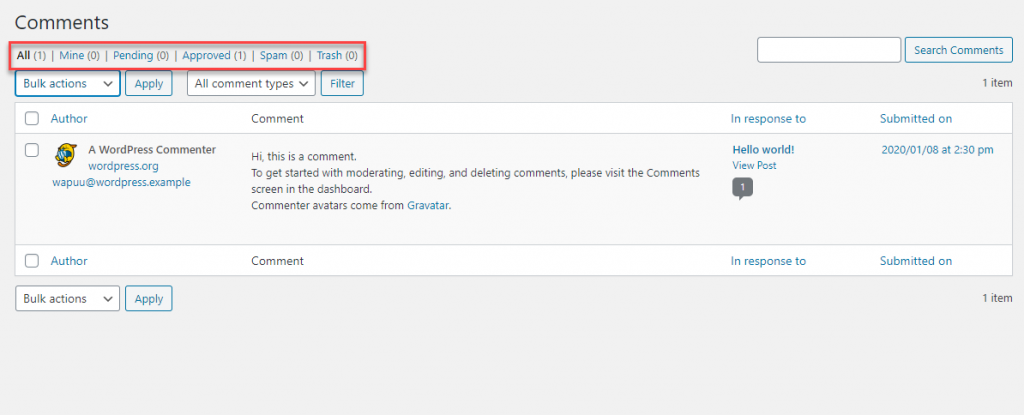Tick the checkbox for WordPress Commenter comment

31,150
